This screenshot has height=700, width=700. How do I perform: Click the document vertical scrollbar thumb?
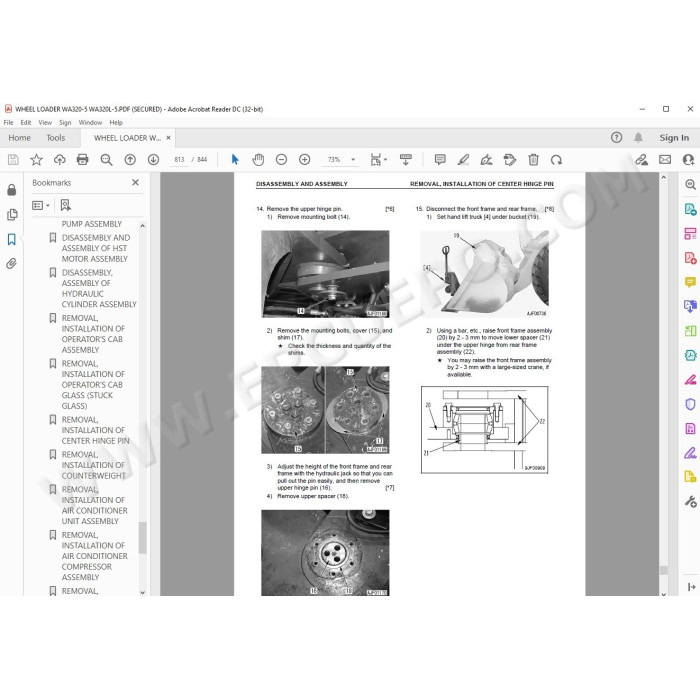(663, 570)
